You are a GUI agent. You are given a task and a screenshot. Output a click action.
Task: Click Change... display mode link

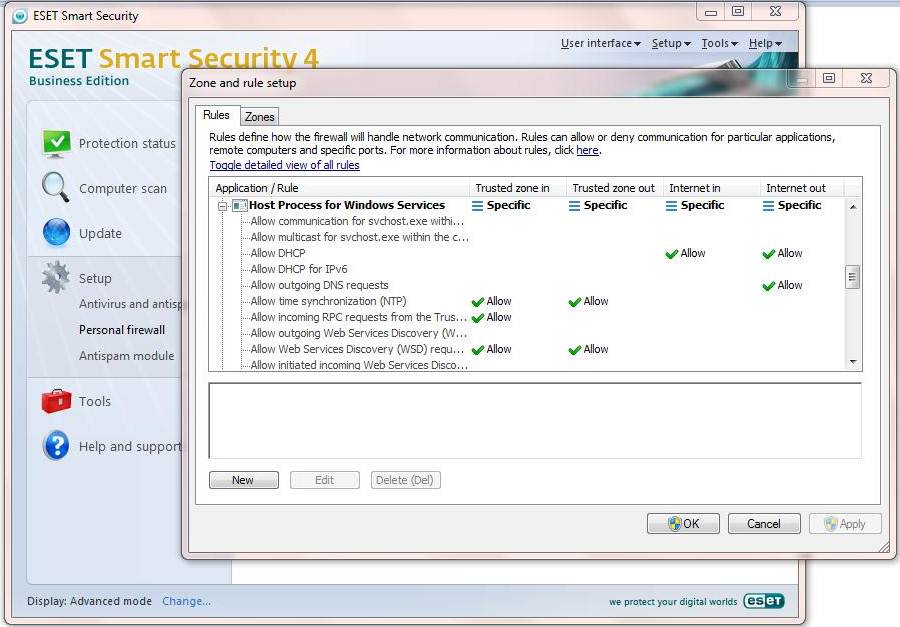(187, 601)
